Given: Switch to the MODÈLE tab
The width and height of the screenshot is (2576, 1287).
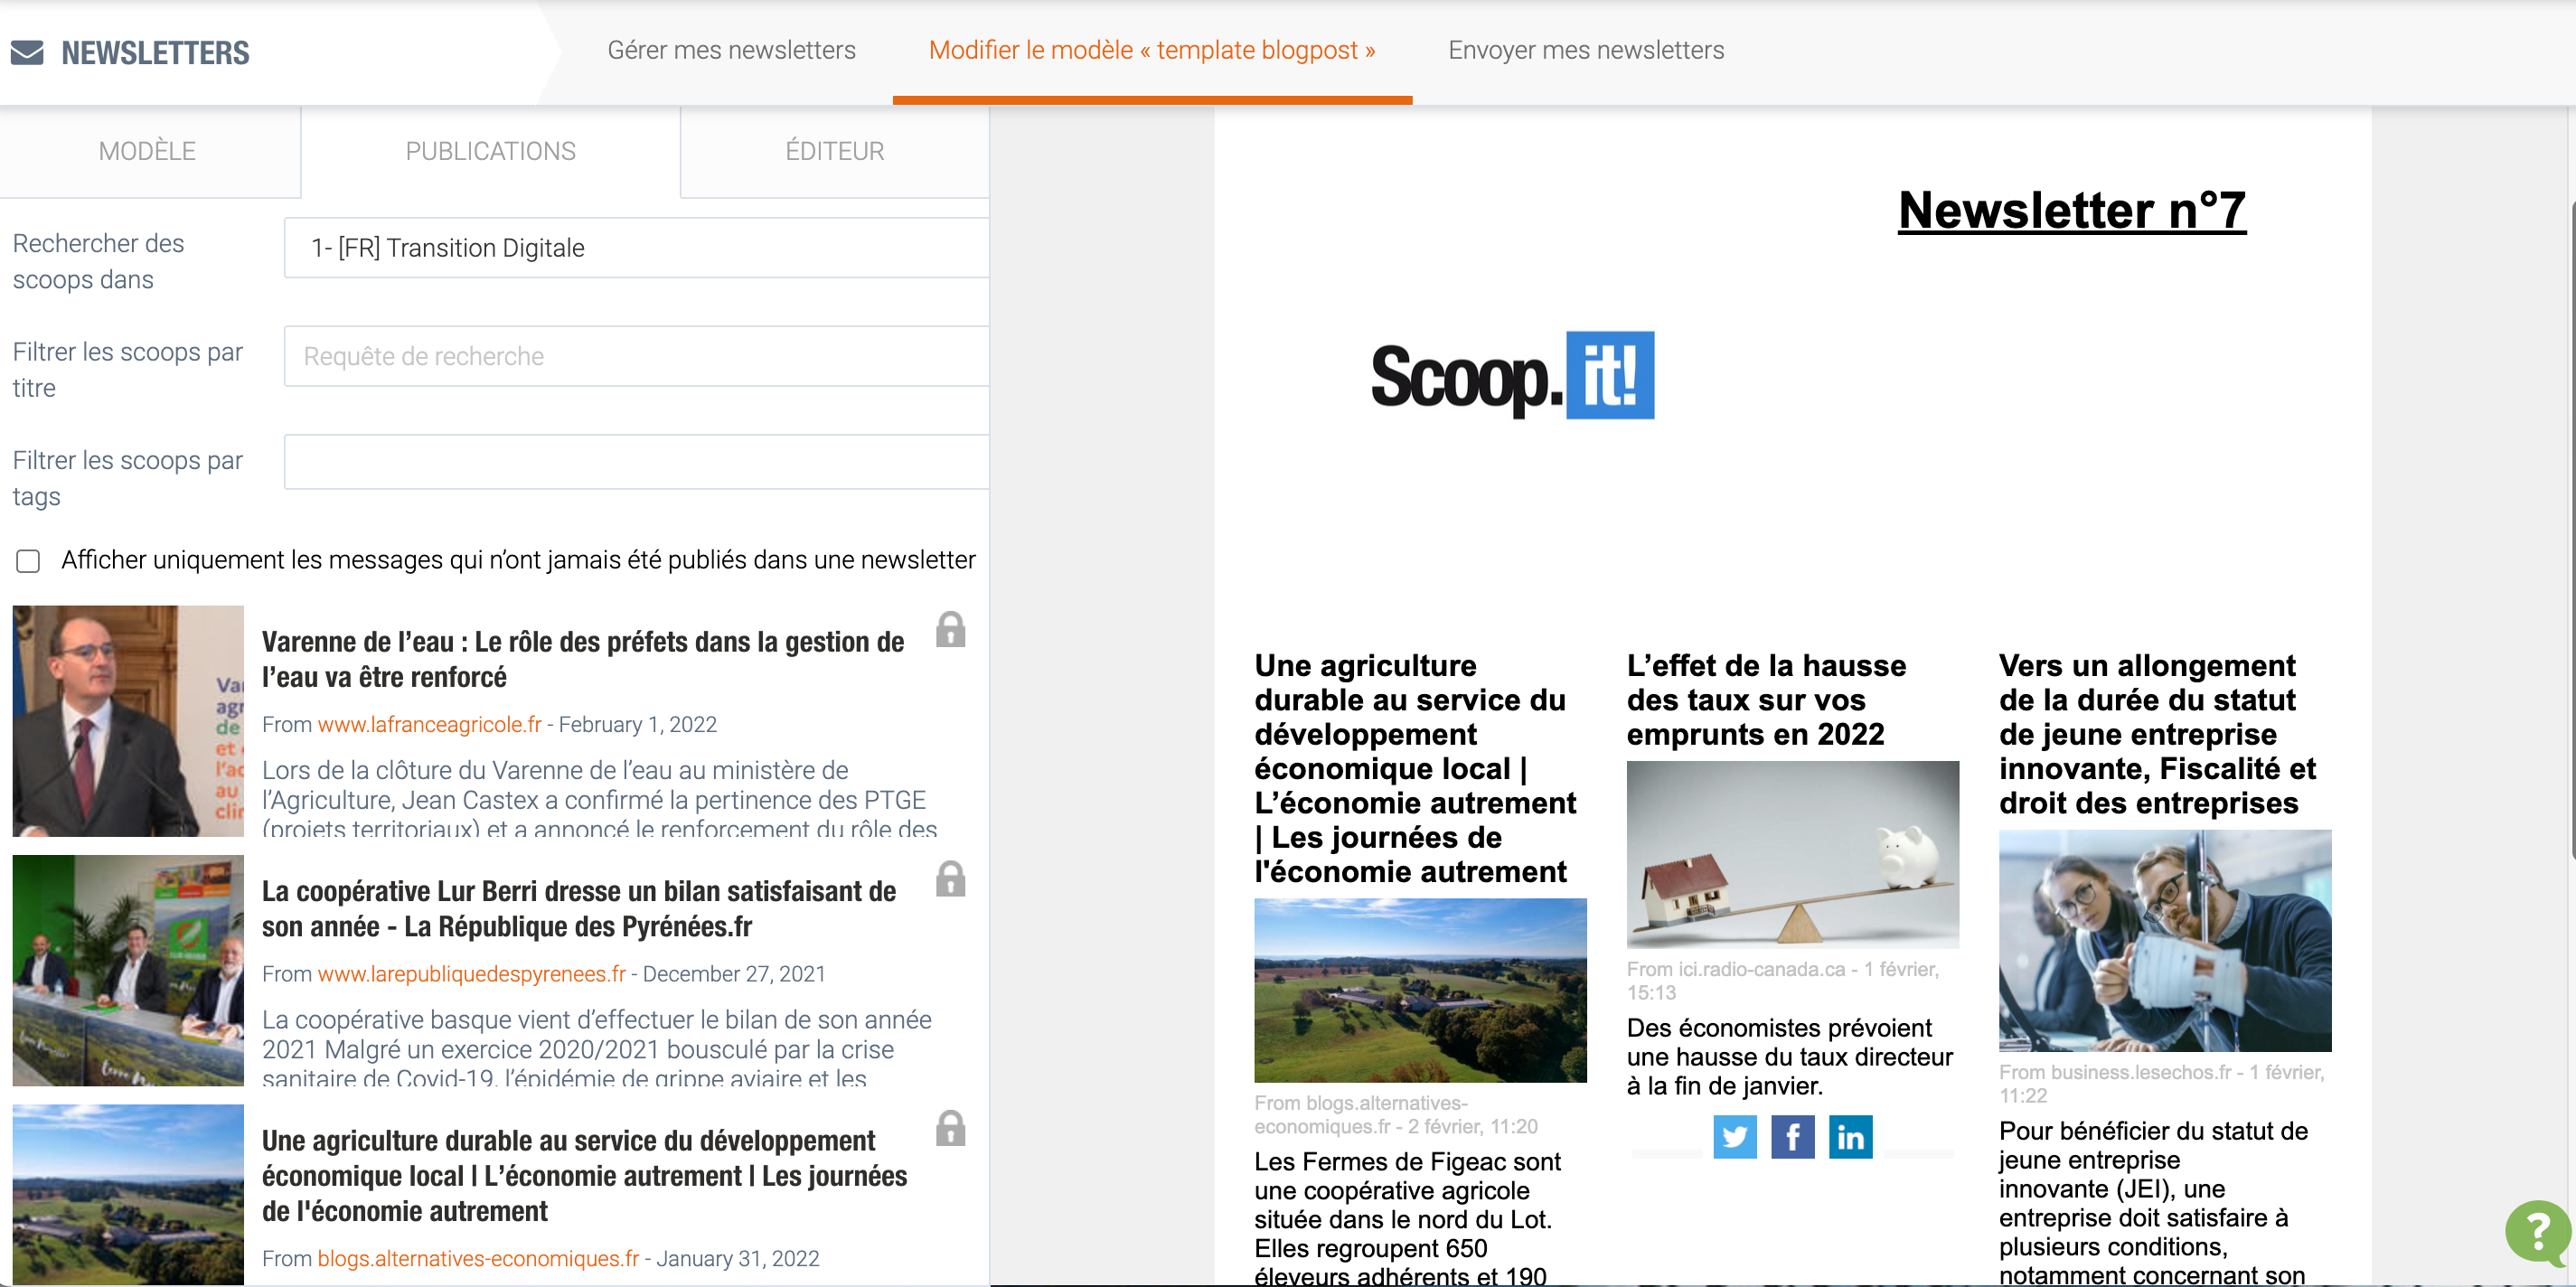Looking at the screenshot, I should click(148, 151).
